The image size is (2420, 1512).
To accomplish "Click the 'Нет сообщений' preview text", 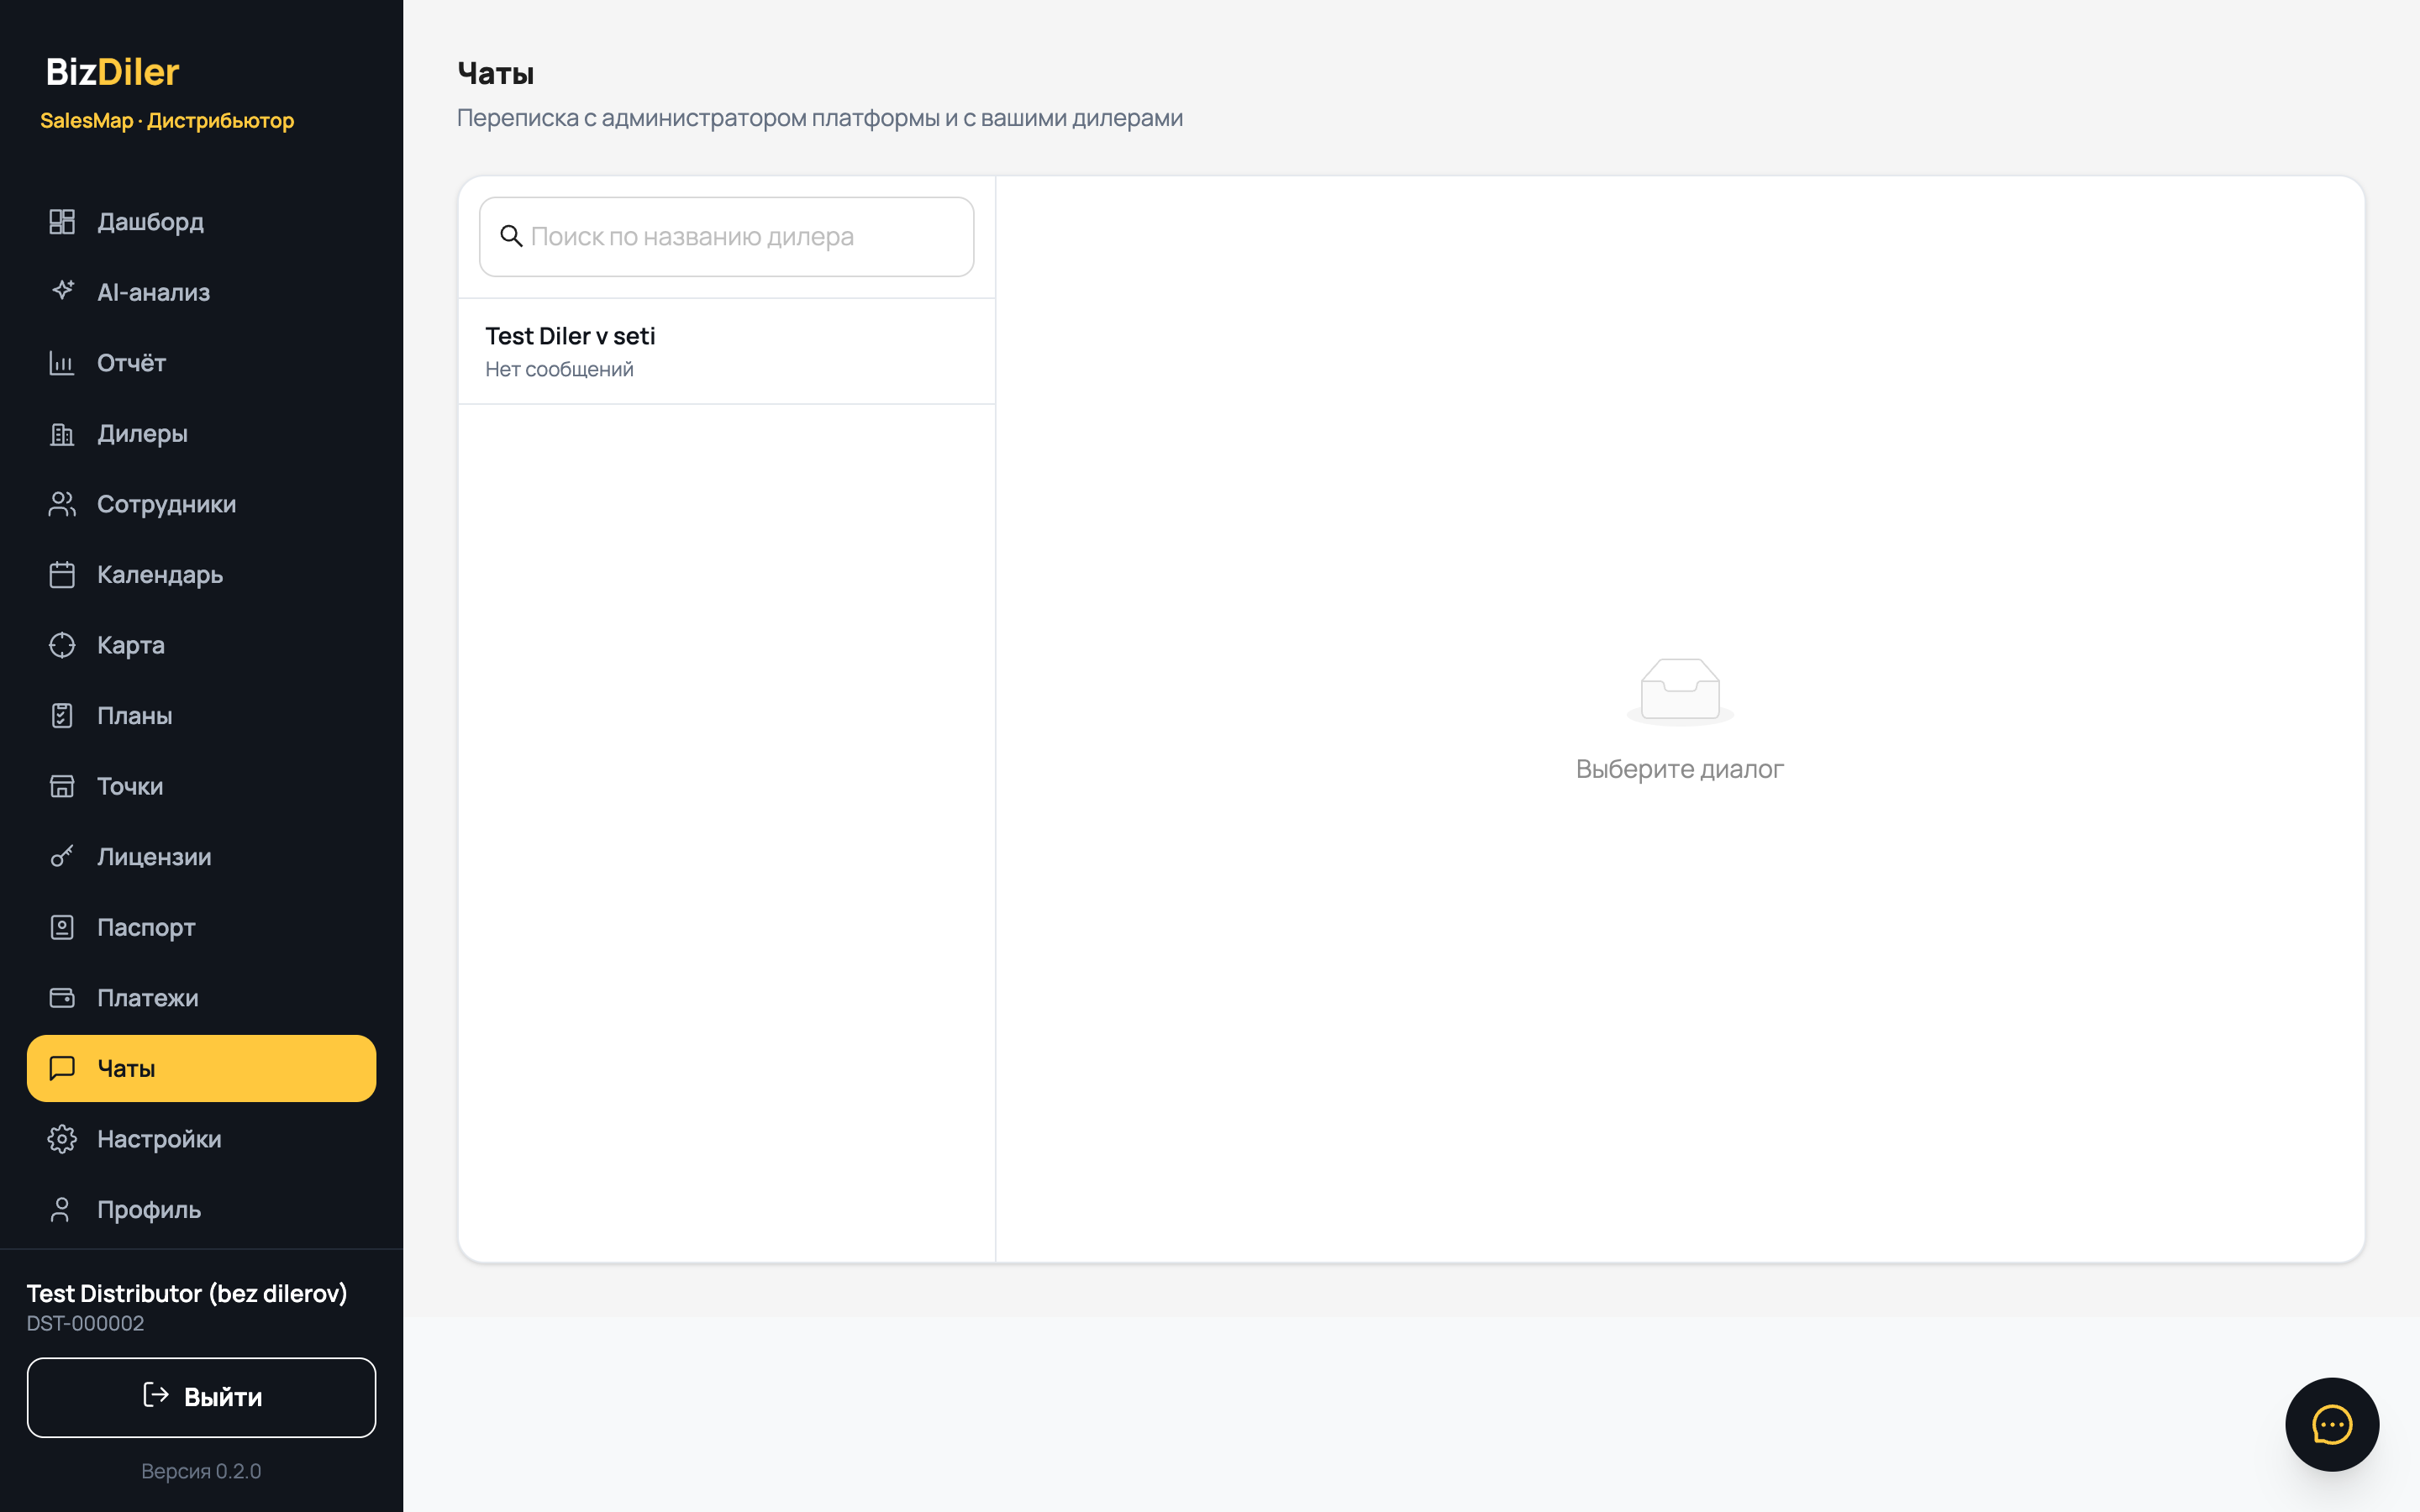I will [x=559, y=369].
